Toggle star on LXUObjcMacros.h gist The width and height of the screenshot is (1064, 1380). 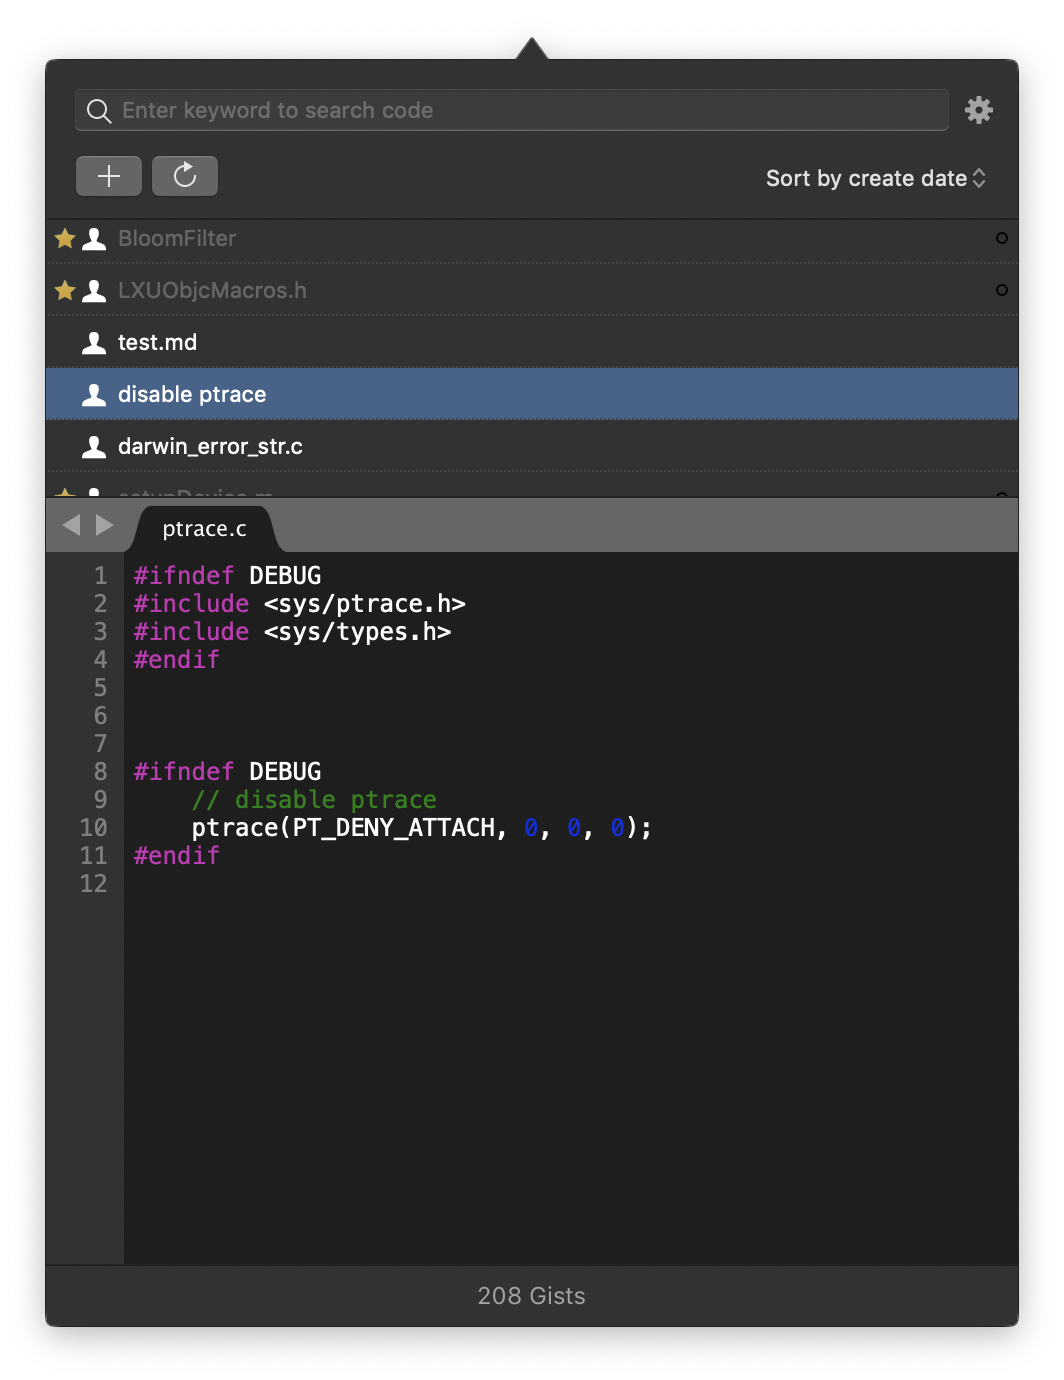click(65, 291)
